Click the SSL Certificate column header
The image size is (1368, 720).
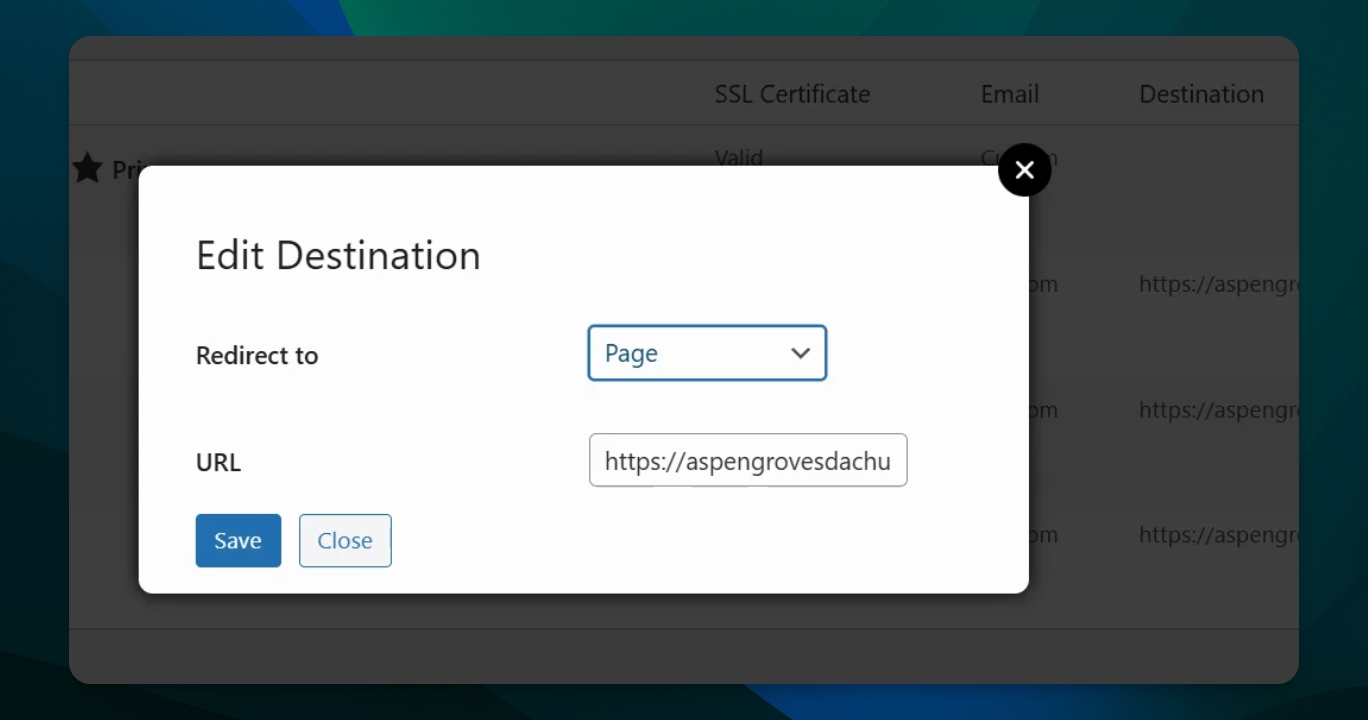(792, 94)
